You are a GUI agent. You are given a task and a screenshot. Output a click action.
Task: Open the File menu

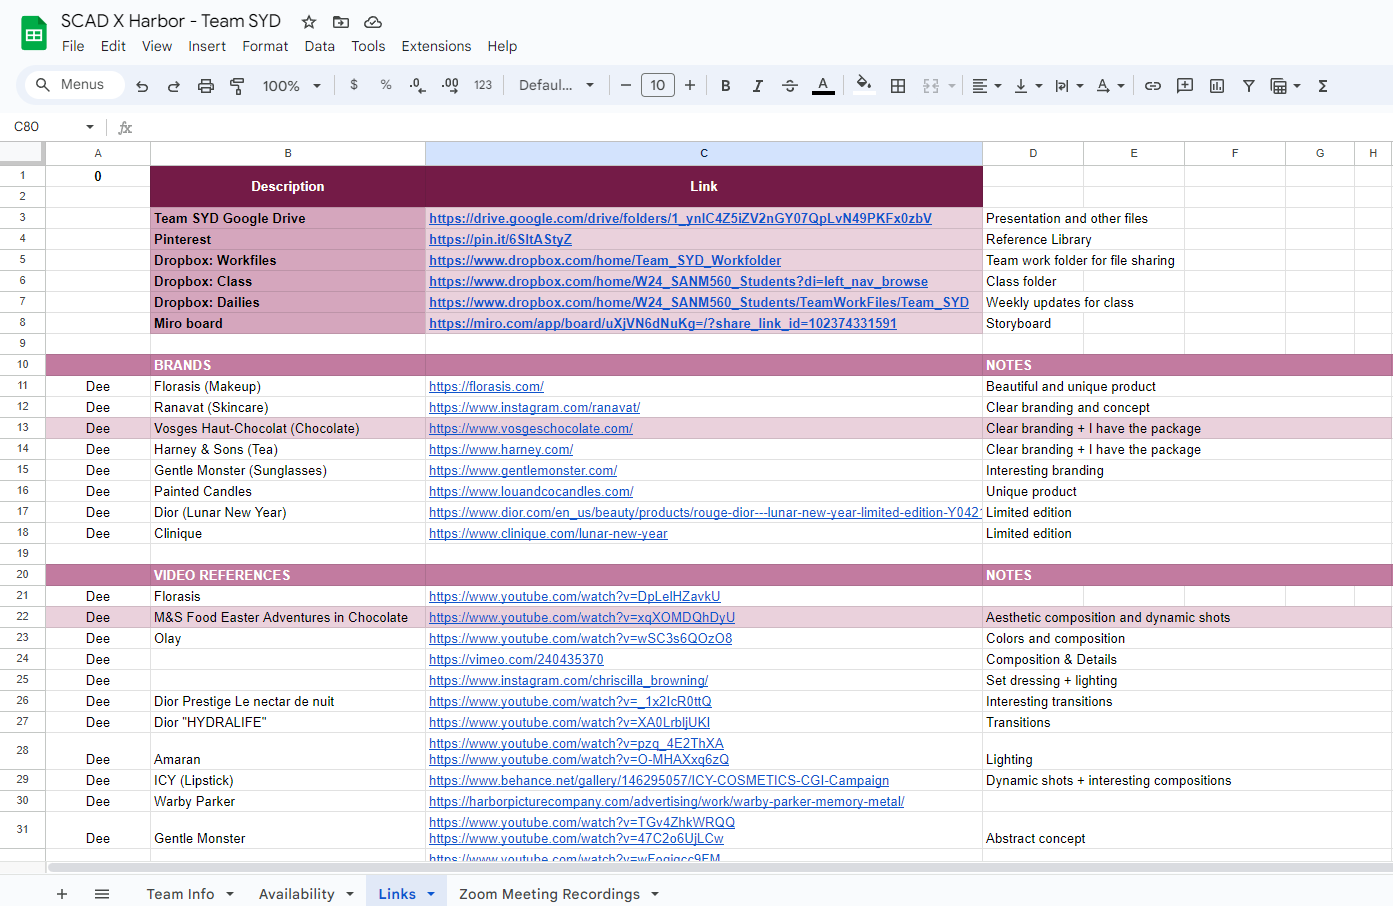pos(73,46)
